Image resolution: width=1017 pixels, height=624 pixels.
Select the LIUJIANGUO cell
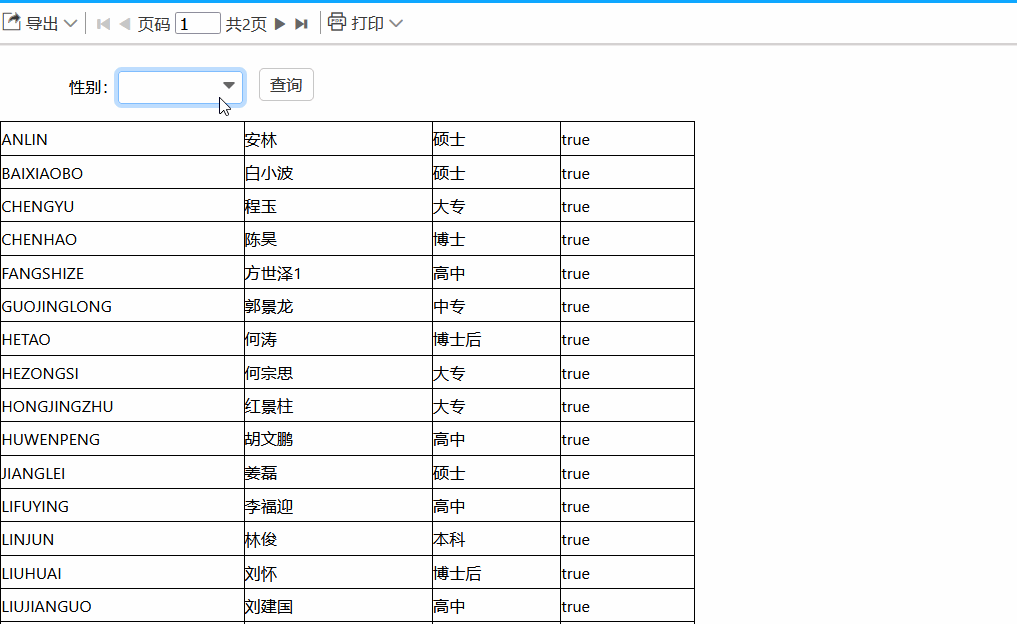pos(123,606)
